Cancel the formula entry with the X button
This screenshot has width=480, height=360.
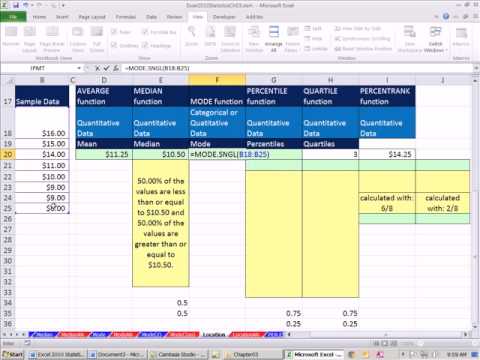pos(98,68)
